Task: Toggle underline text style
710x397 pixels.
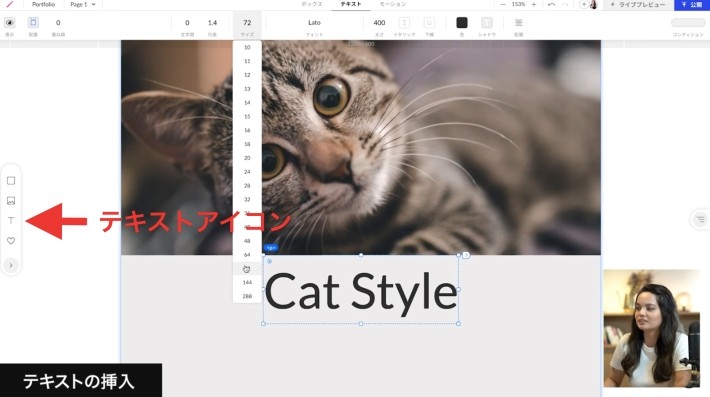Action: pos(429,23)
